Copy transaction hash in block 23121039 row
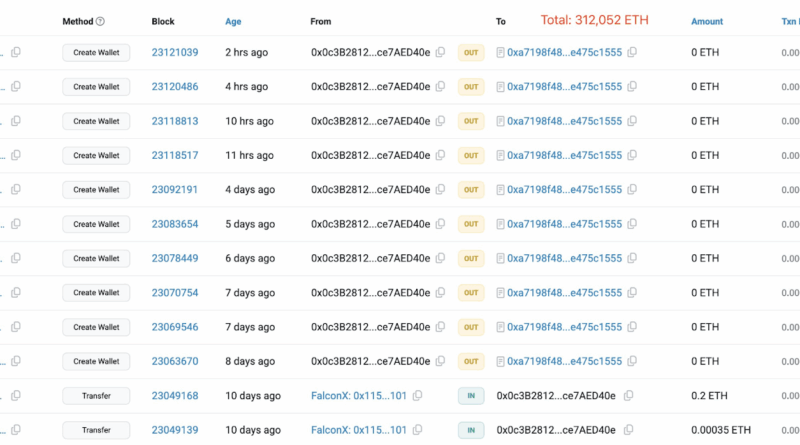800x445 pixels. (x=16, y=52)
